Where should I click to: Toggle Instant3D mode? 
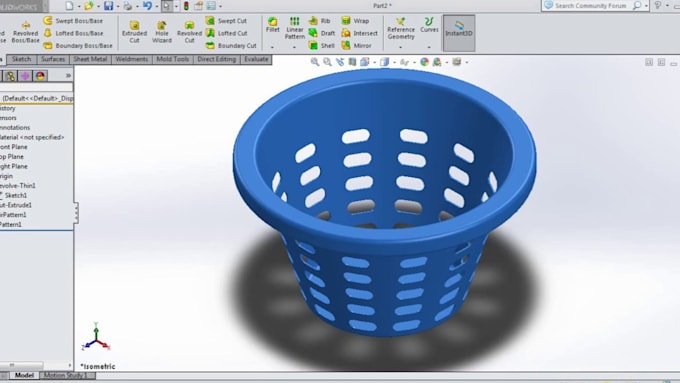(459, 33)
